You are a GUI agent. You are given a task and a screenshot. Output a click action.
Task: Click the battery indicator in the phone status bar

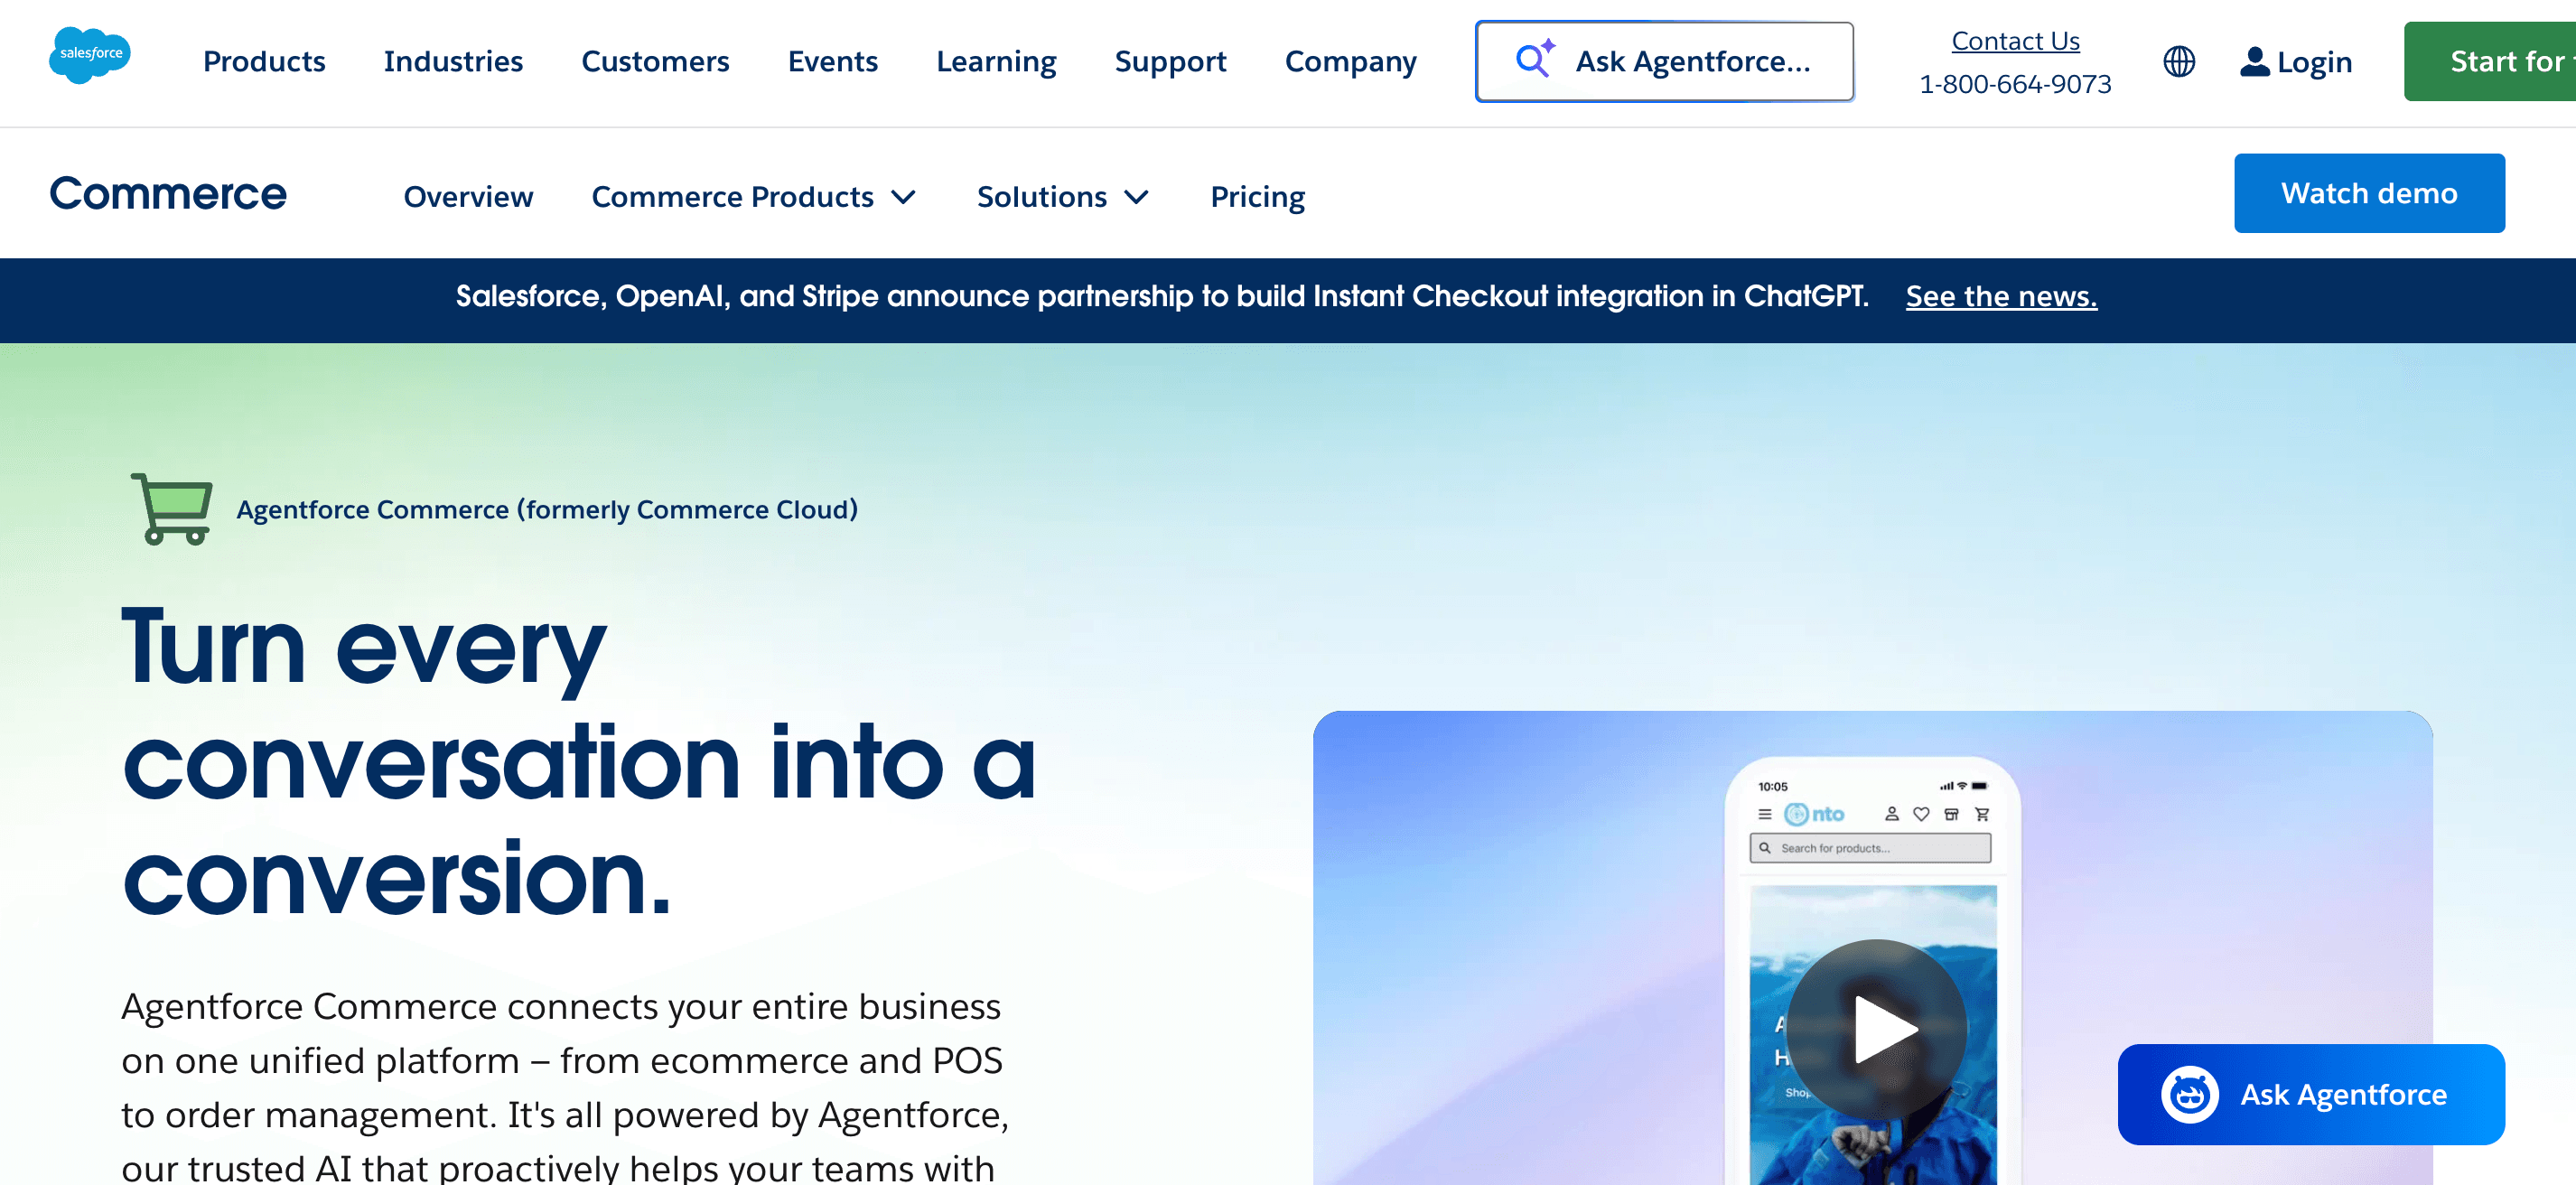coord(1980,787)
